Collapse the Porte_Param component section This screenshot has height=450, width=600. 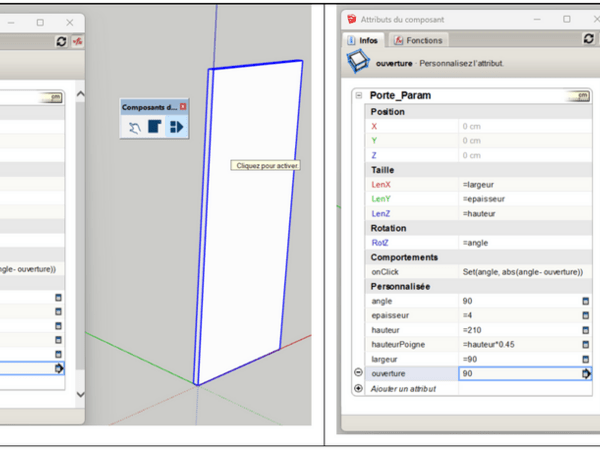(x=359, y=96)
